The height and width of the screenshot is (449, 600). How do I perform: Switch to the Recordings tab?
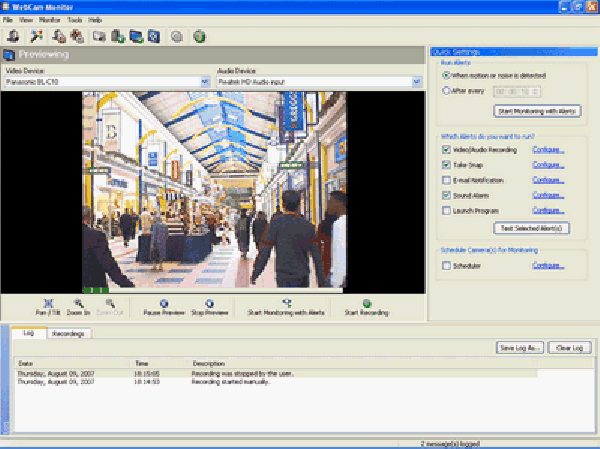[68, 333]
